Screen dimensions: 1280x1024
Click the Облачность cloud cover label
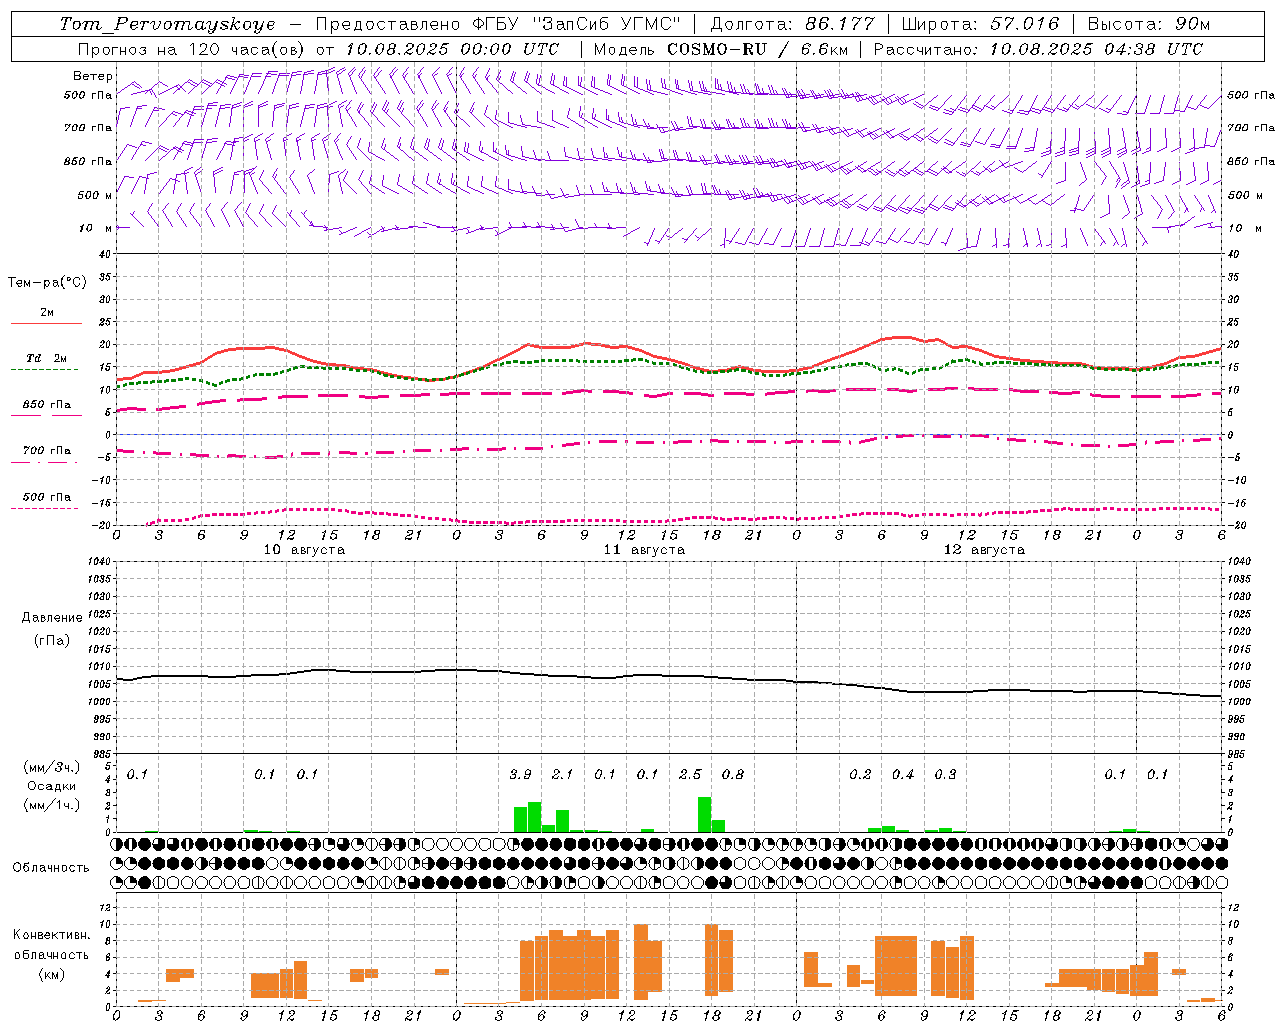51,868
